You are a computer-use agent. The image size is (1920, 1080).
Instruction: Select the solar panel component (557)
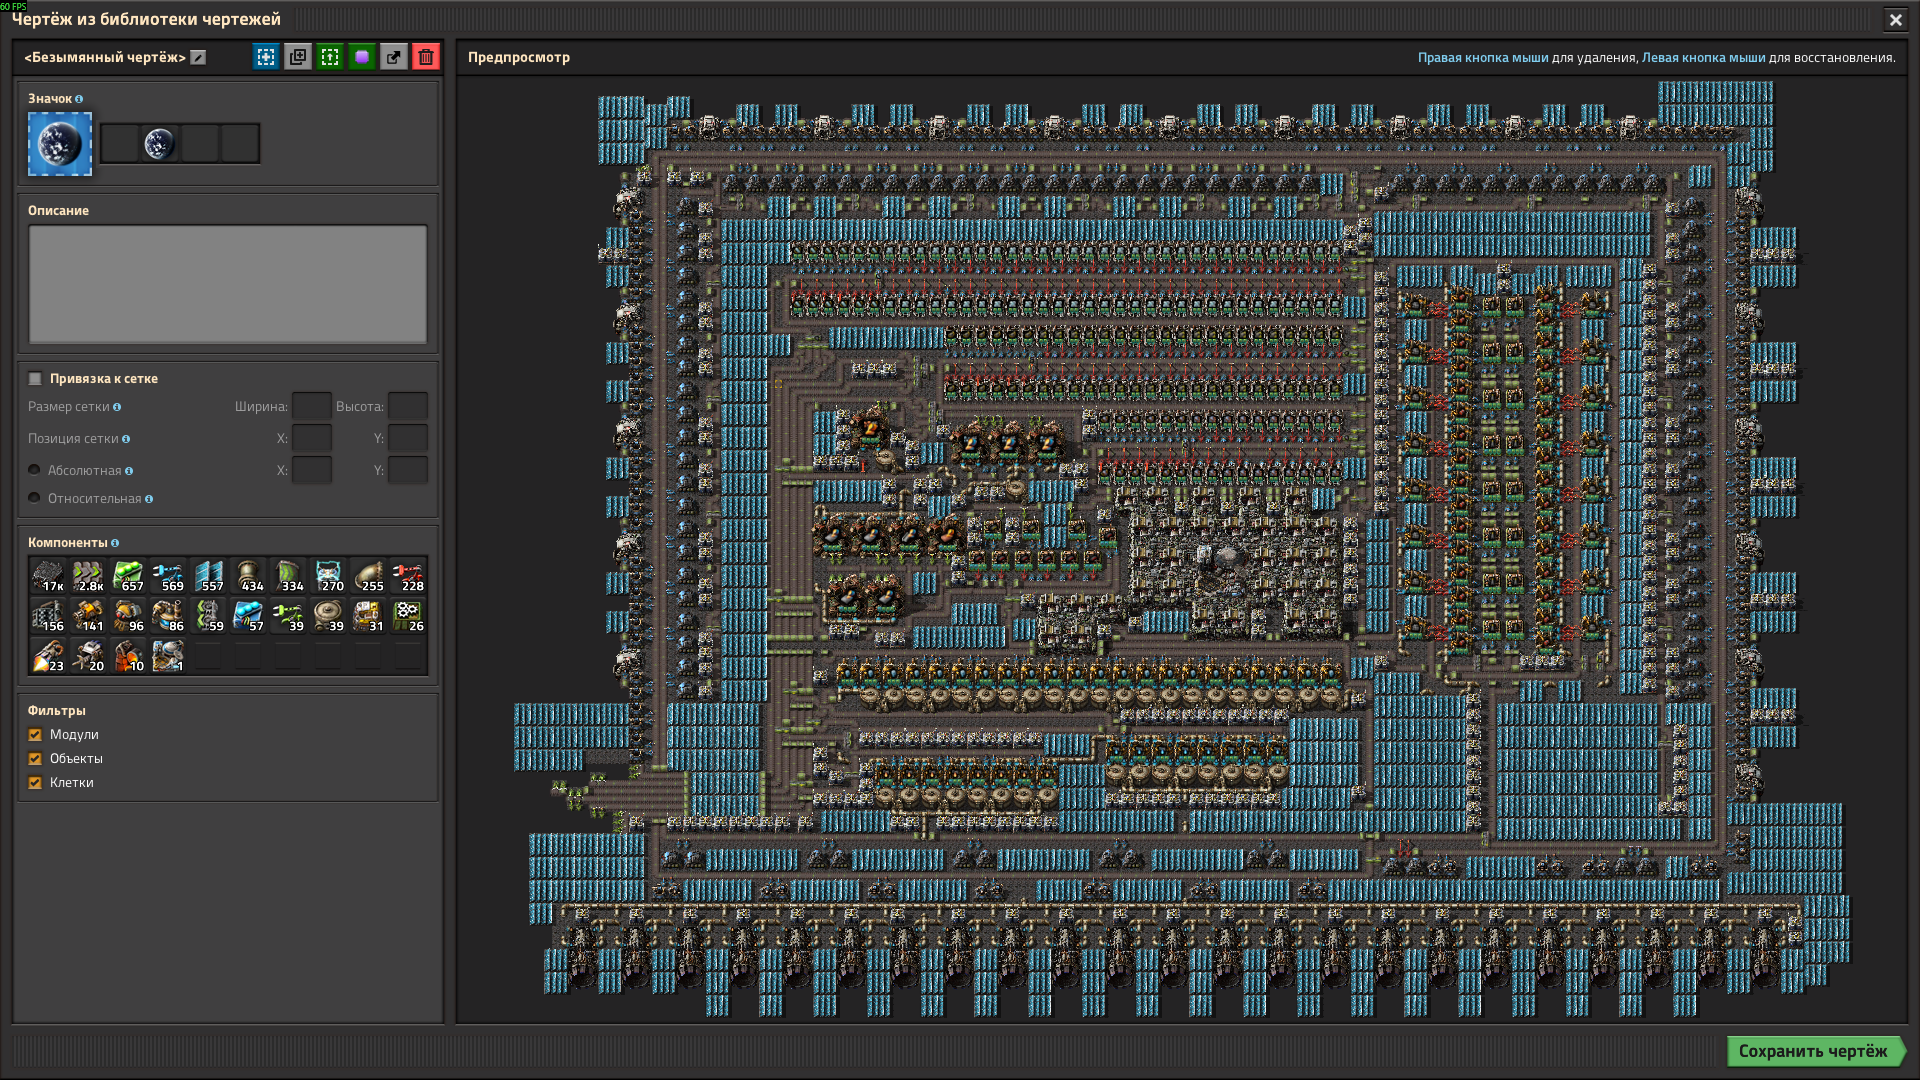click(x=208, y=576)
